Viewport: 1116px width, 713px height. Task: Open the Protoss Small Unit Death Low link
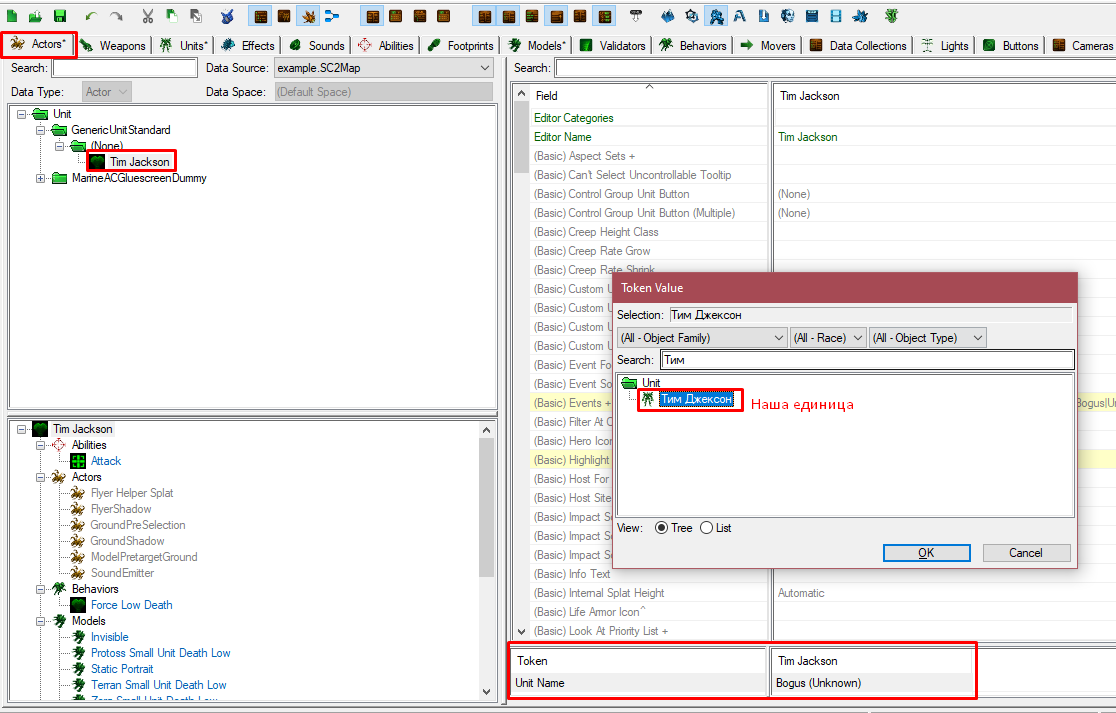click(160, 653)
